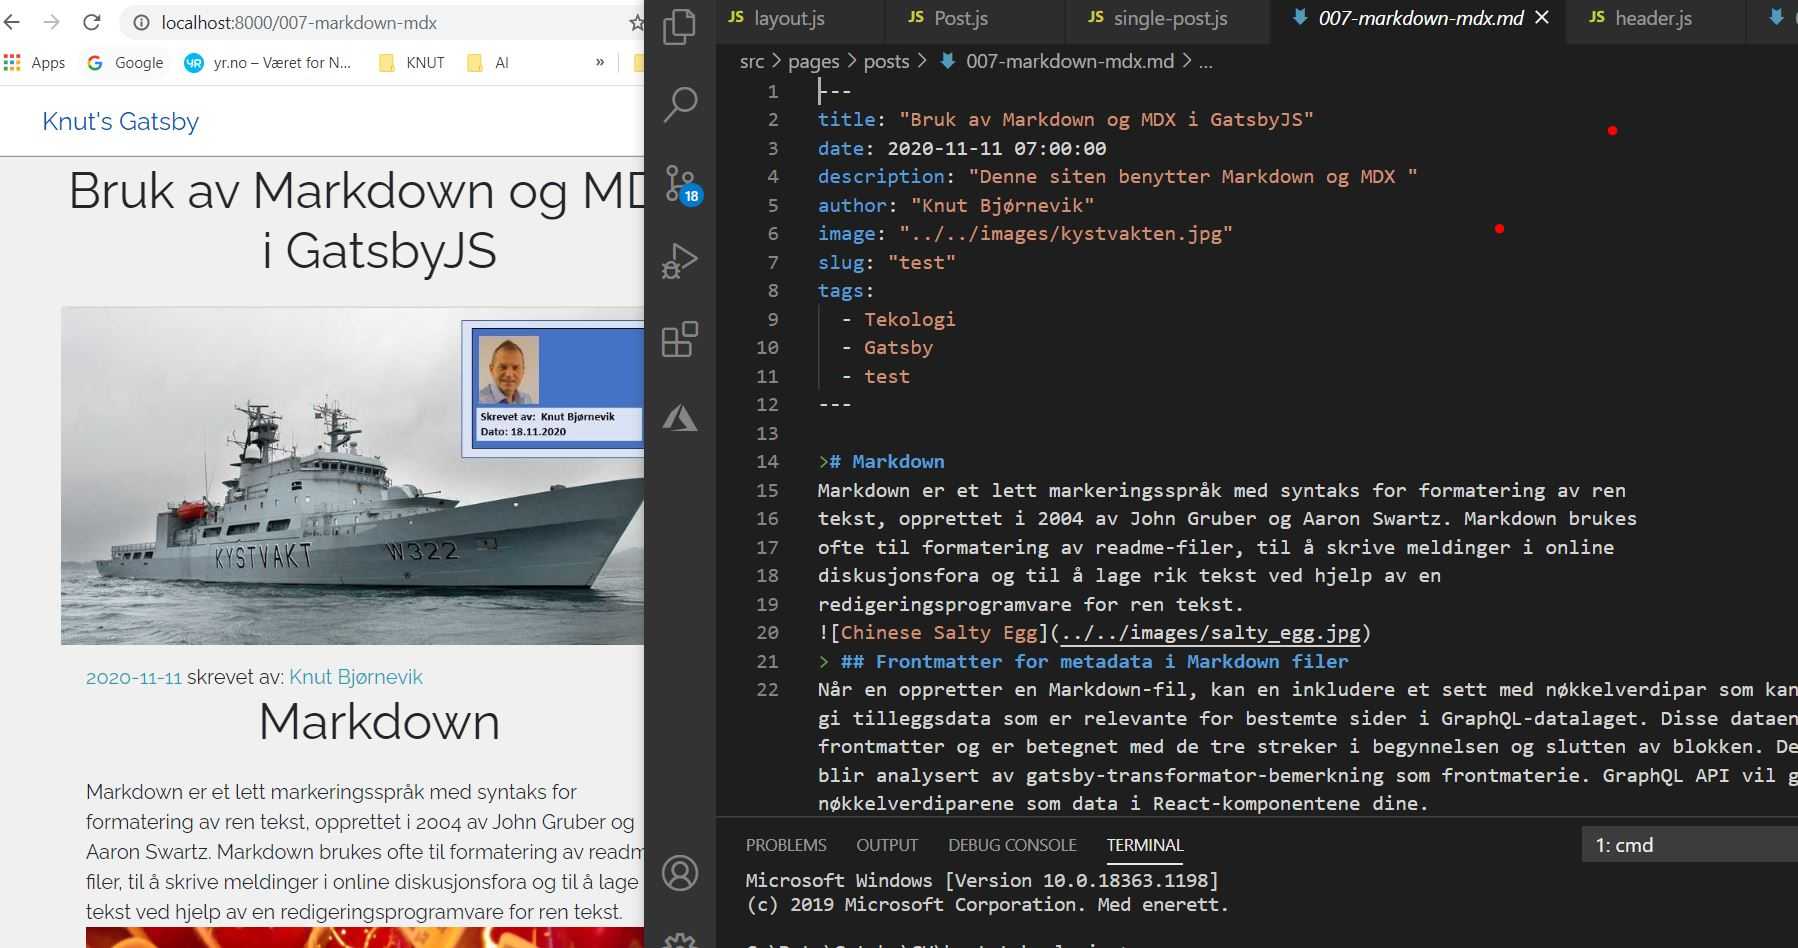
Task: Click the Knut's Gatsby site title link
Action: pyautogui.click(x=120, y=122)
